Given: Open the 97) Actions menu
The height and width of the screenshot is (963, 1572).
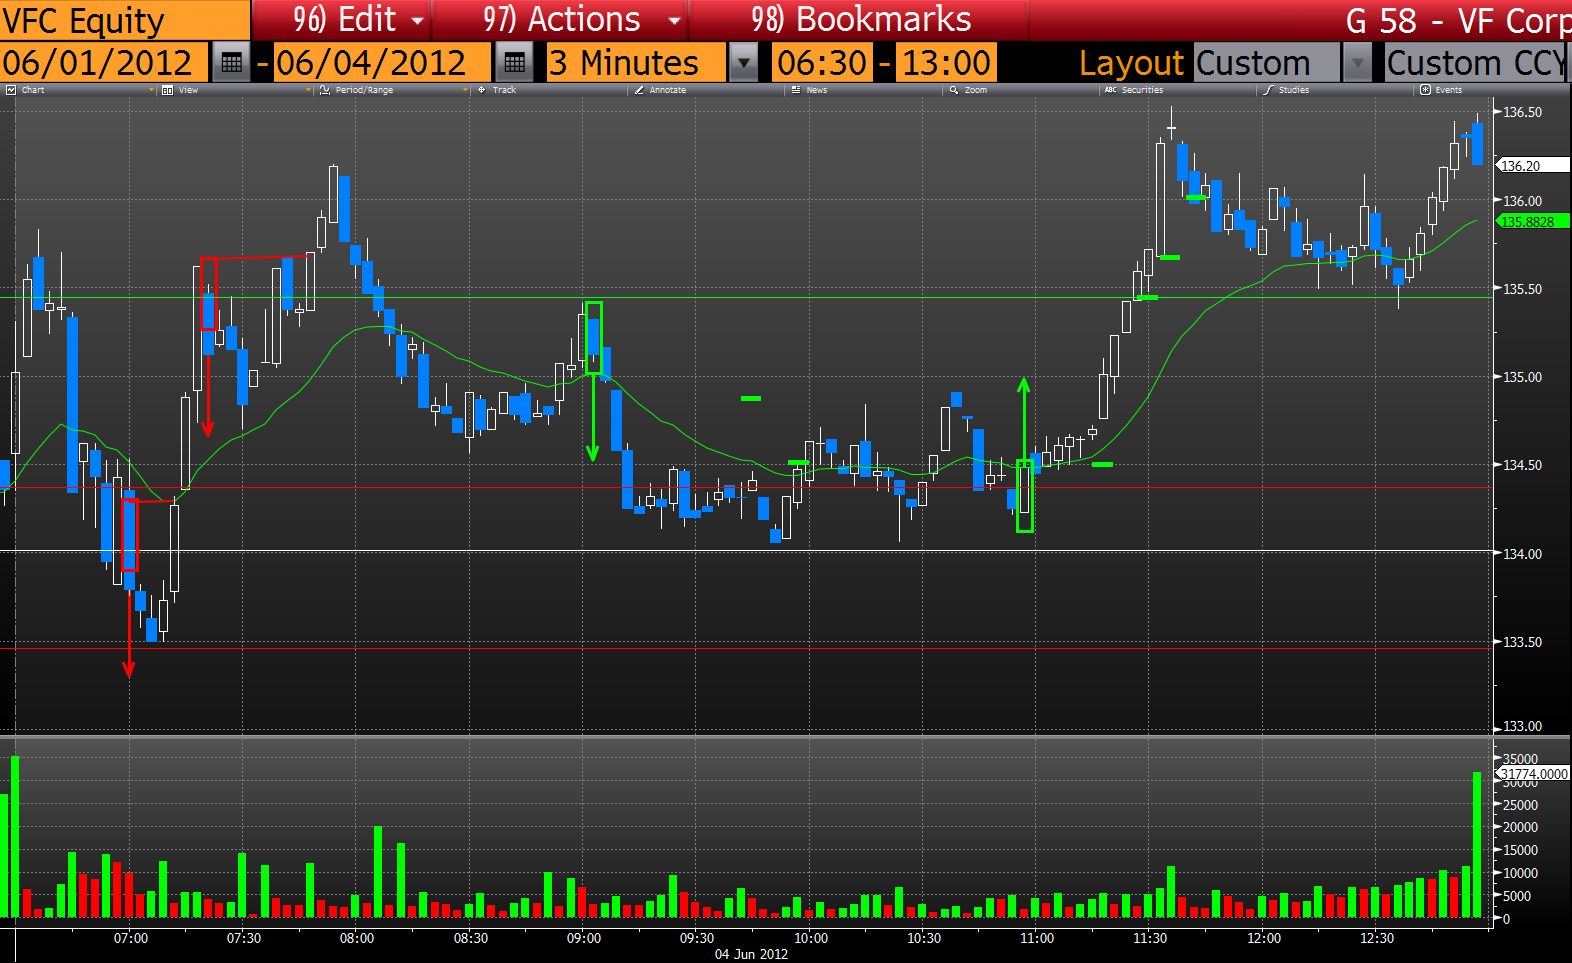Looking at the screenshot, I should (x=561, y=20).
